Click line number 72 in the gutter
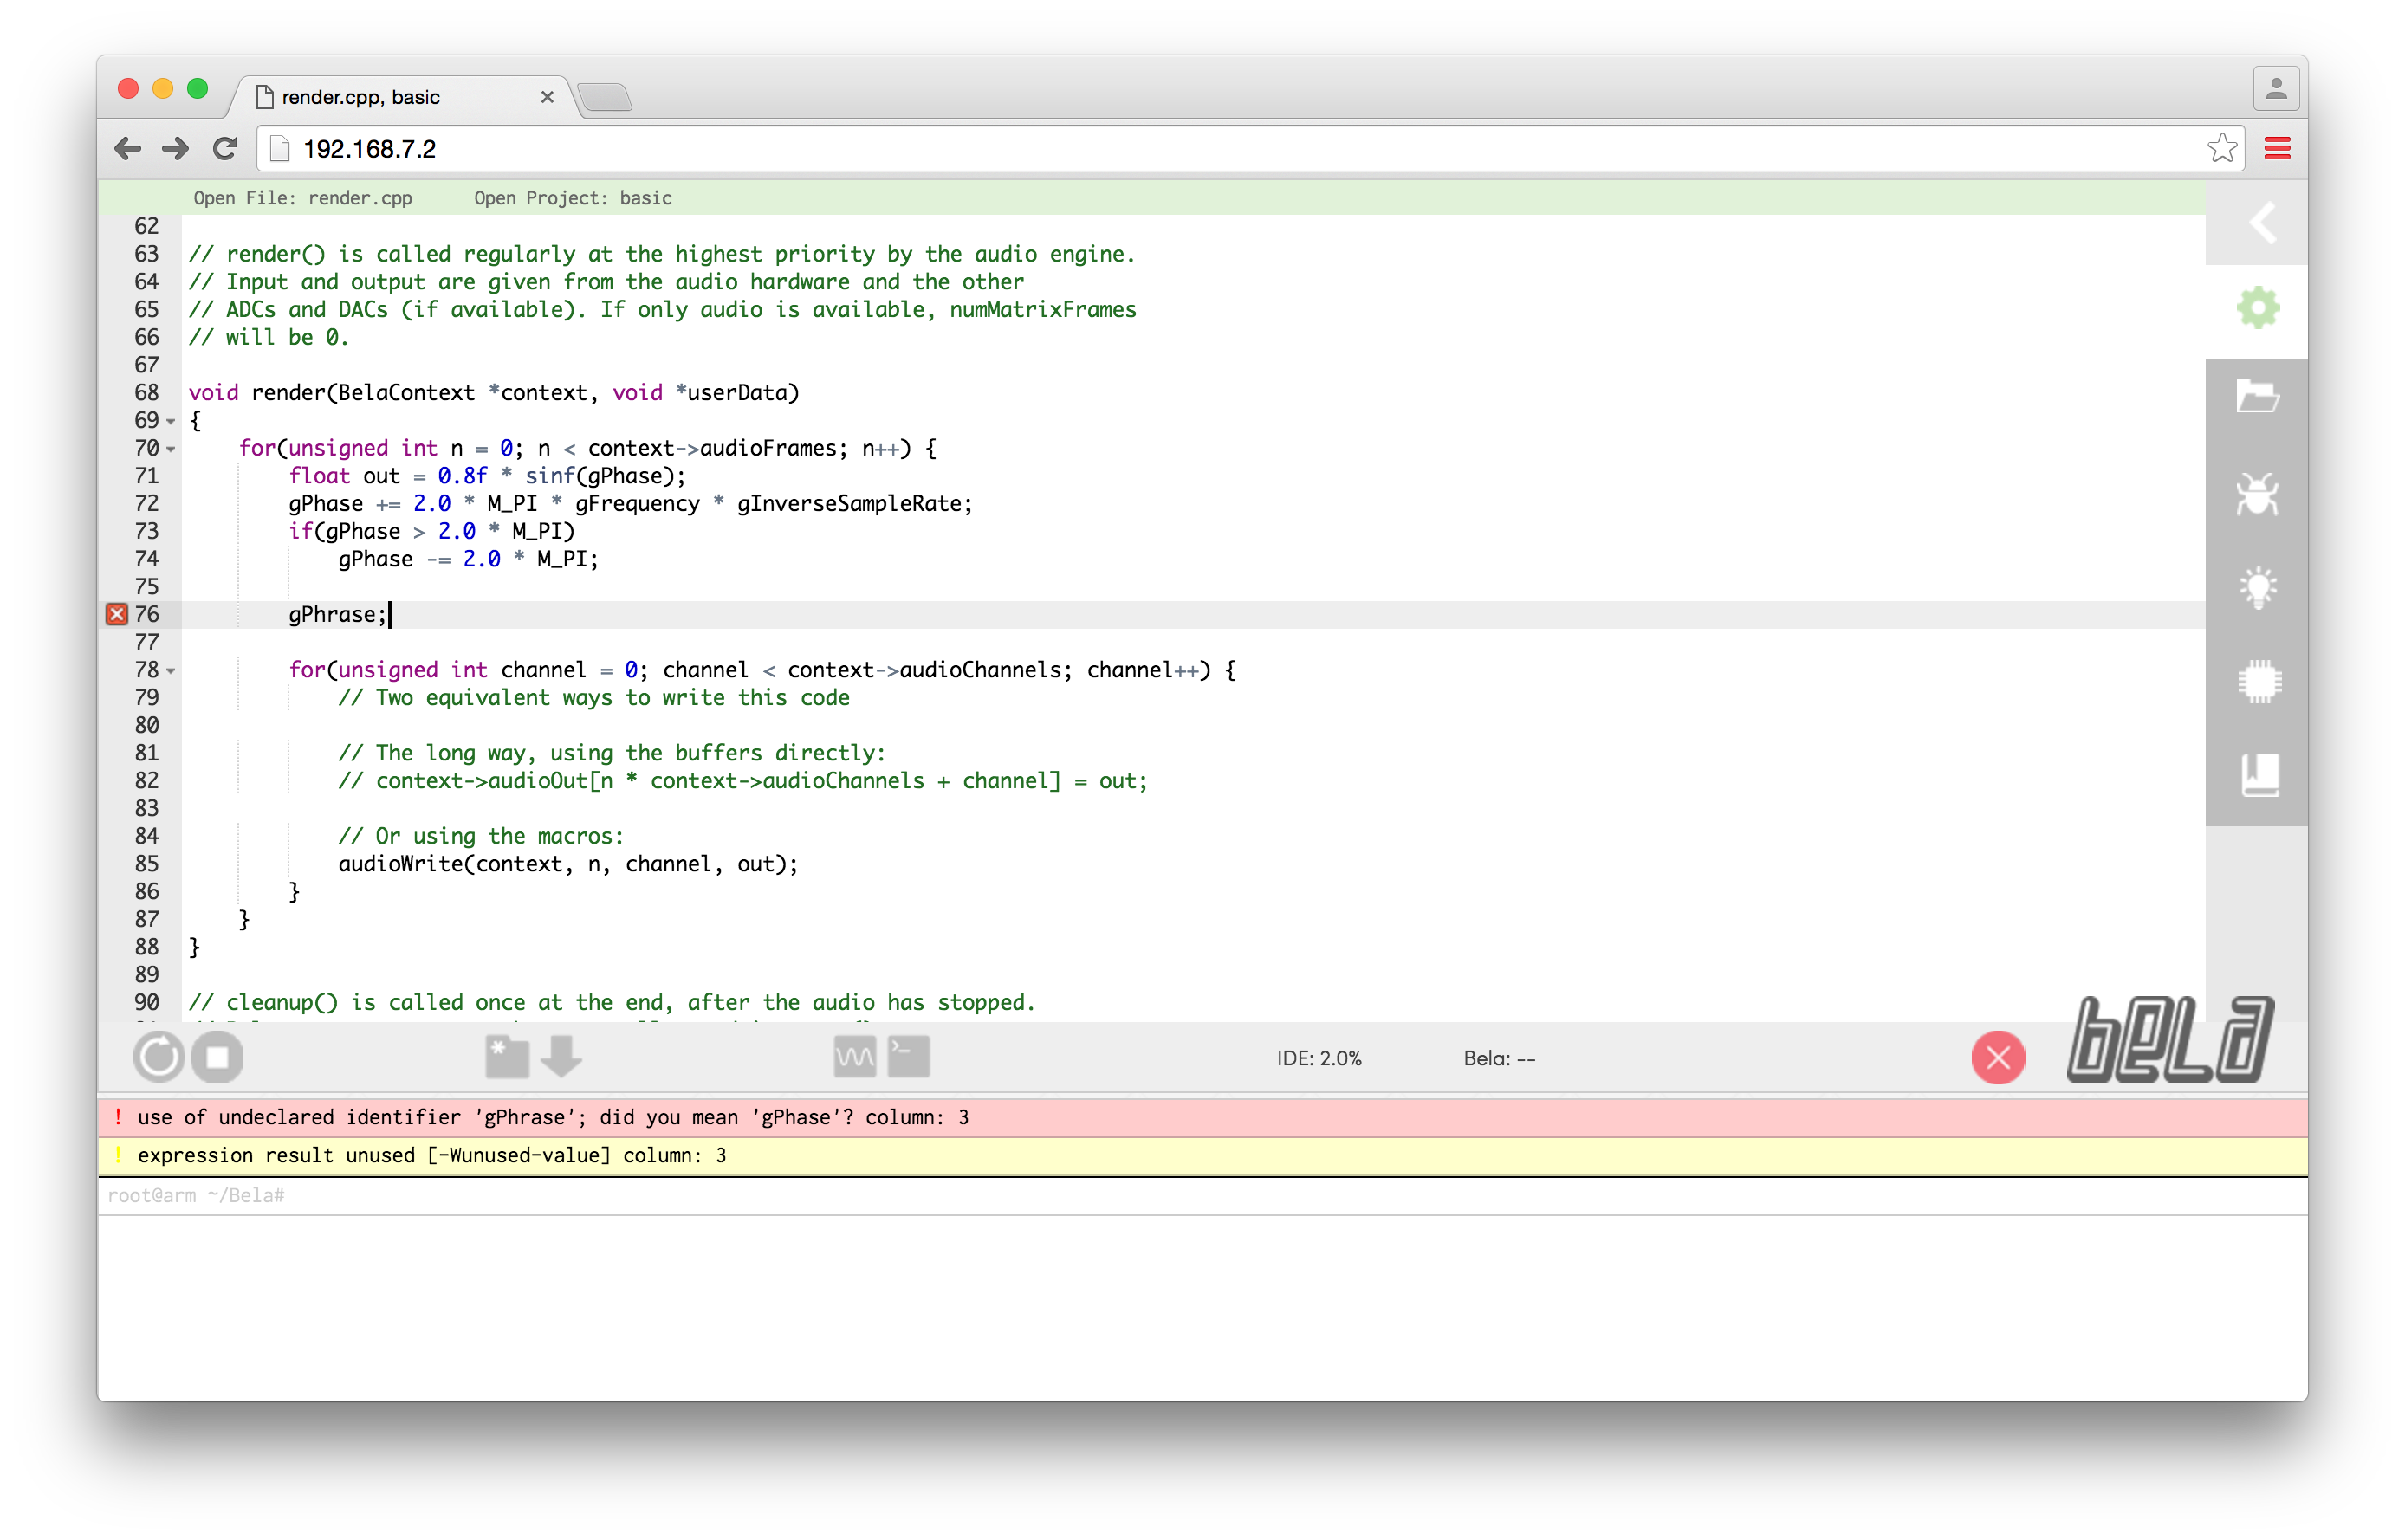Screen dimensions: 2405x1540 [147, 504]
